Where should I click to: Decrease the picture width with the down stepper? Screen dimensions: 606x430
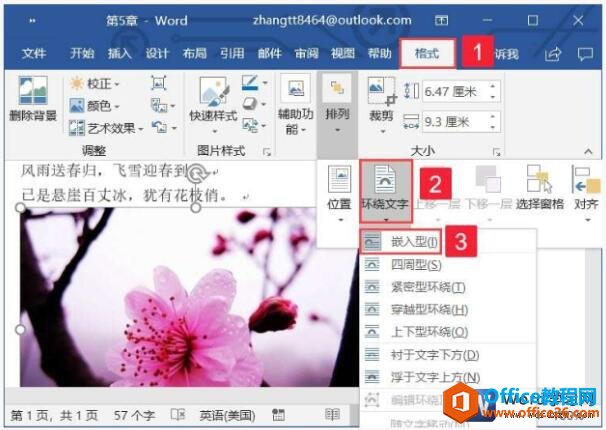pos(493,127)
